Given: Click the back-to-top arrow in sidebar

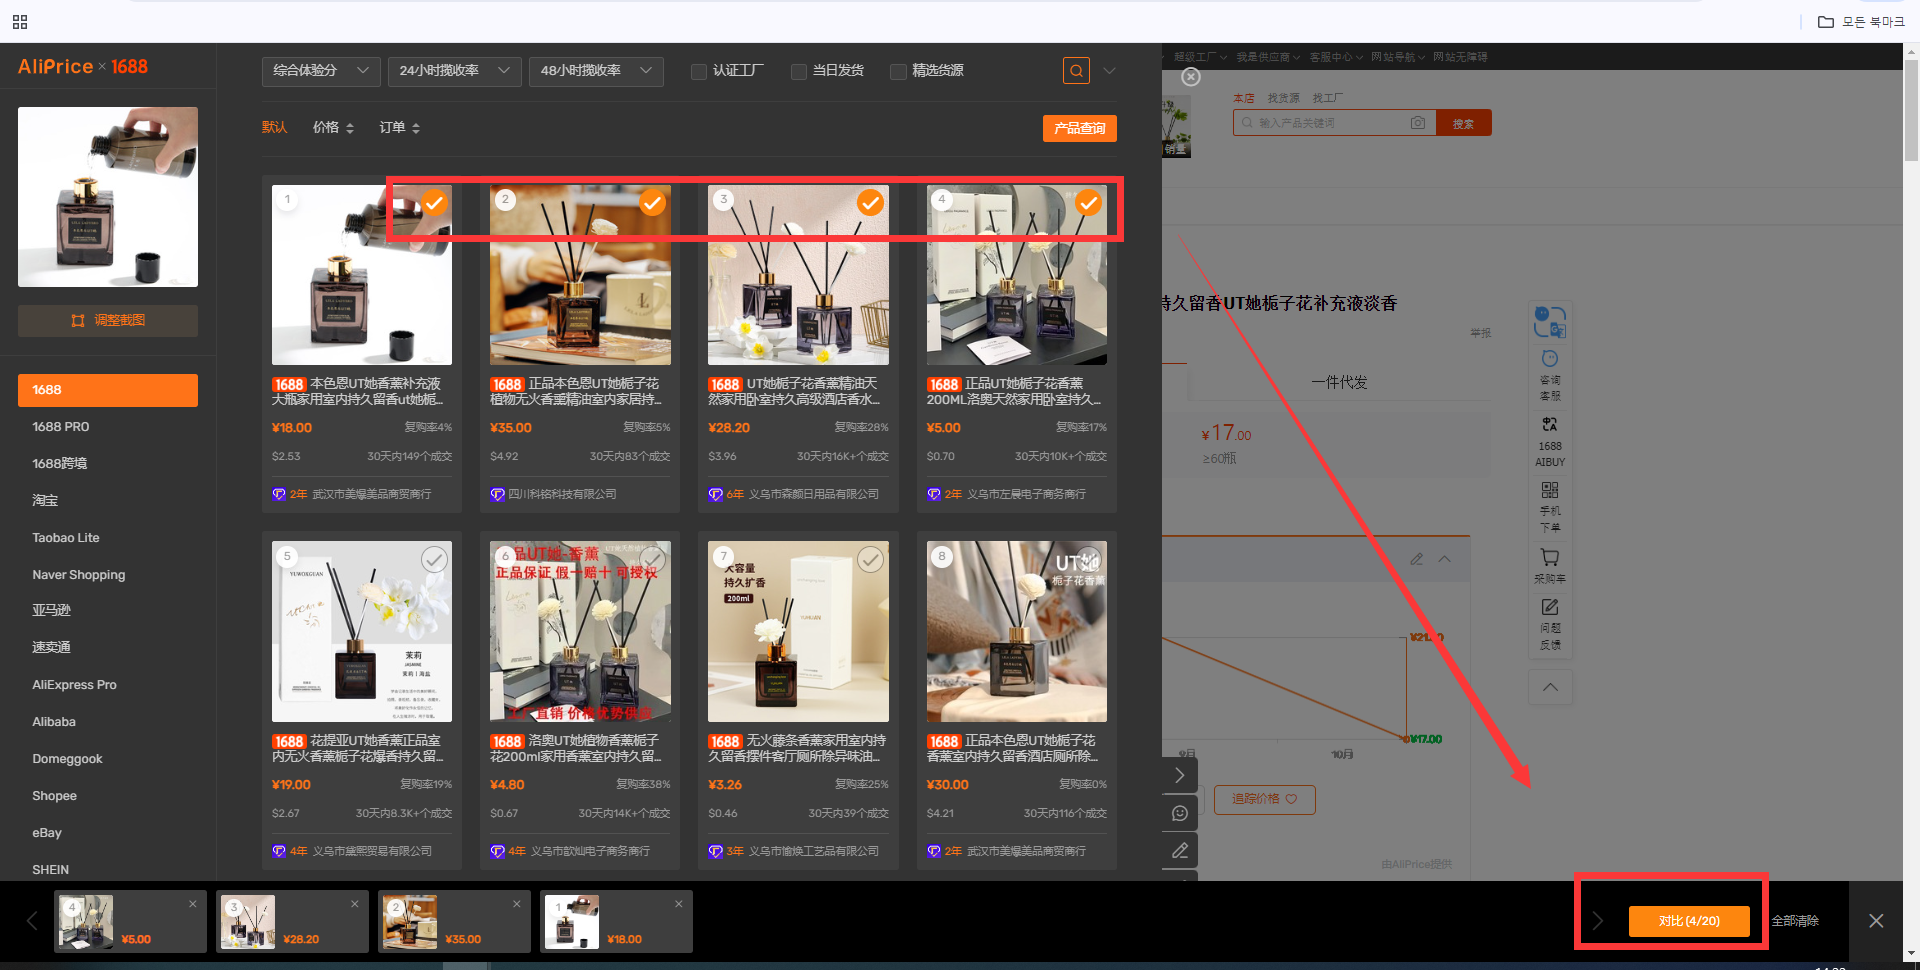Looking at the screenshot, I should (1550, 687).
